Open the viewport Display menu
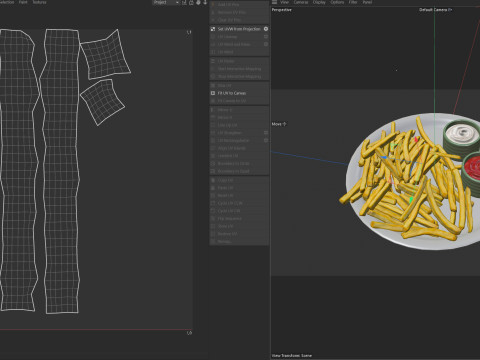The image size is (480, 360). 319,2
